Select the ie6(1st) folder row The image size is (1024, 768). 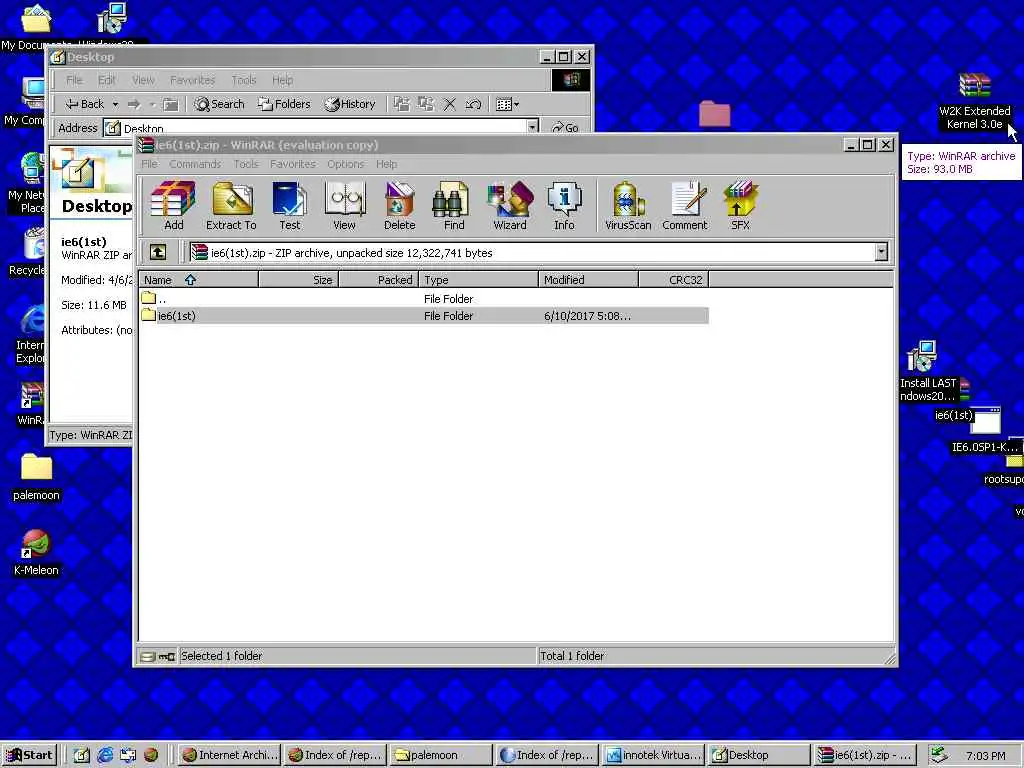tap(424, 315)
